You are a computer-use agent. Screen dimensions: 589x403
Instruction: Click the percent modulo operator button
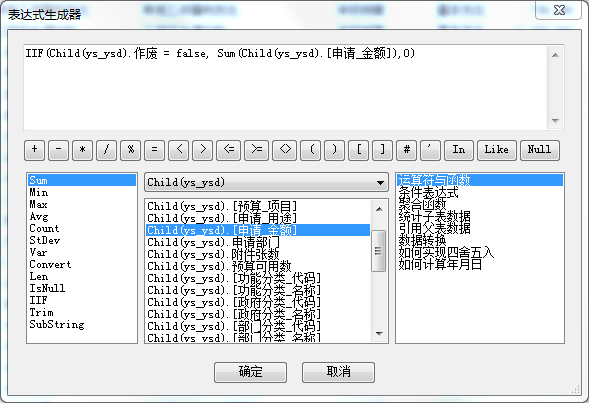click(130, 150)
